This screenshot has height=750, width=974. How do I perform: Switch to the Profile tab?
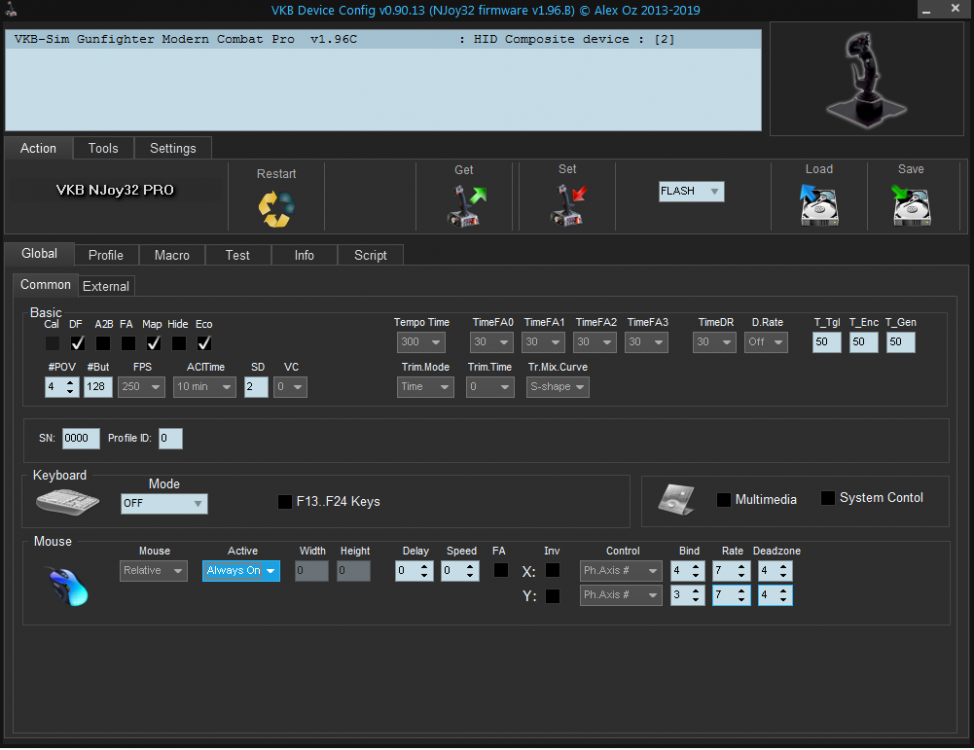click(x=105, y=255)
